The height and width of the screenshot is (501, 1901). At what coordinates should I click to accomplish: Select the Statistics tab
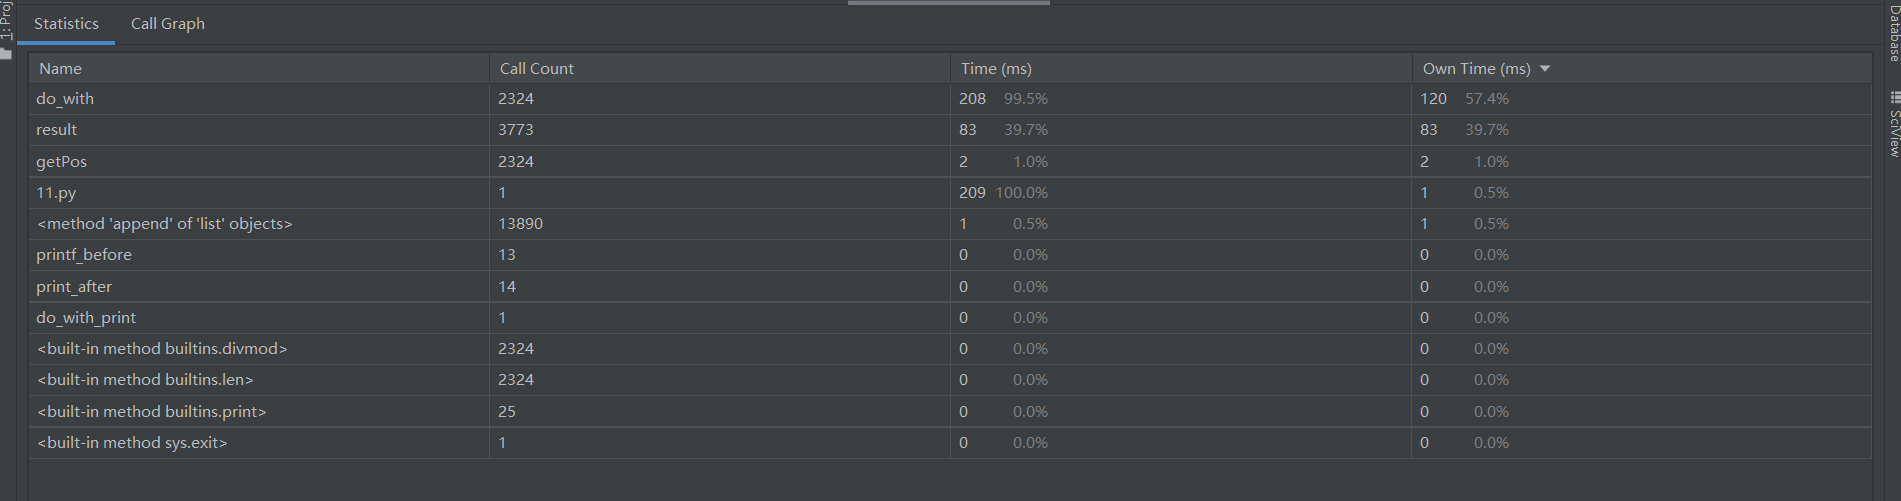66,24
